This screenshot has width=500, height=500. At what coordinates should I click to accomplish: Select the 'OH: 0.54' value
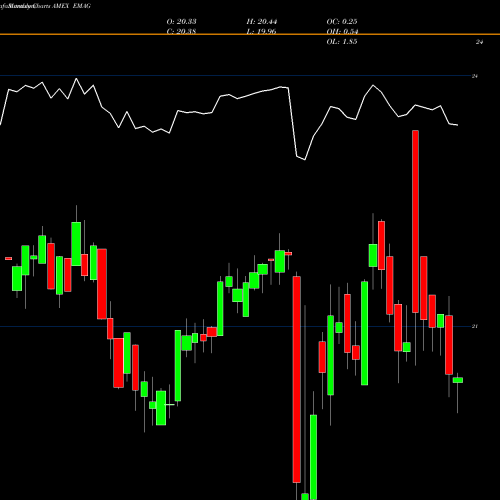click(x=342, y=32)
